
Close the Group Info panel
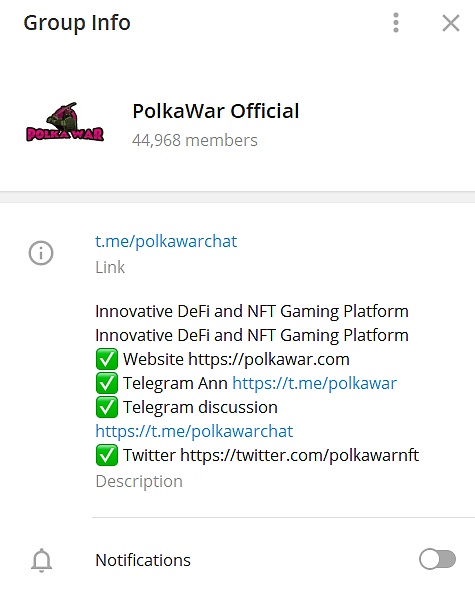tap(451, 23)
